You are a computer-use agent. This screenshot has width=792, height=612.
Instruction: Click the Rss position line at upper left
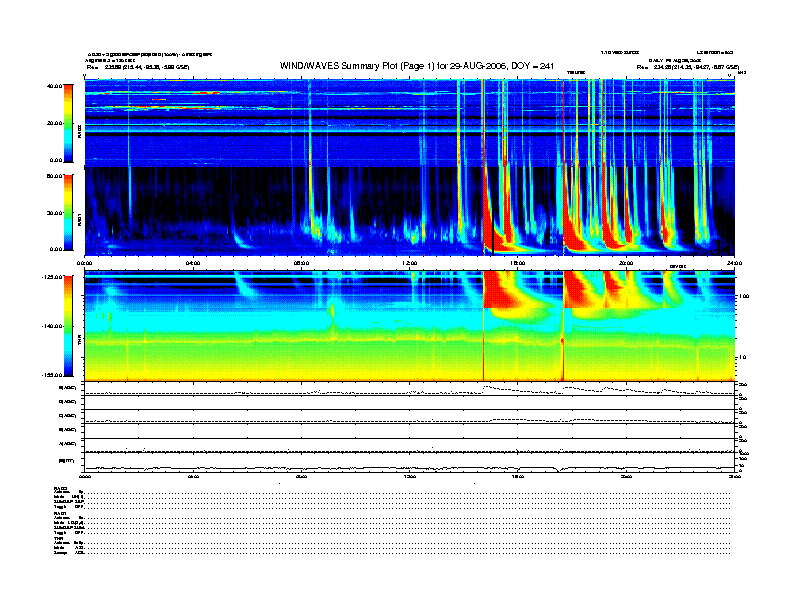(138, 67)
